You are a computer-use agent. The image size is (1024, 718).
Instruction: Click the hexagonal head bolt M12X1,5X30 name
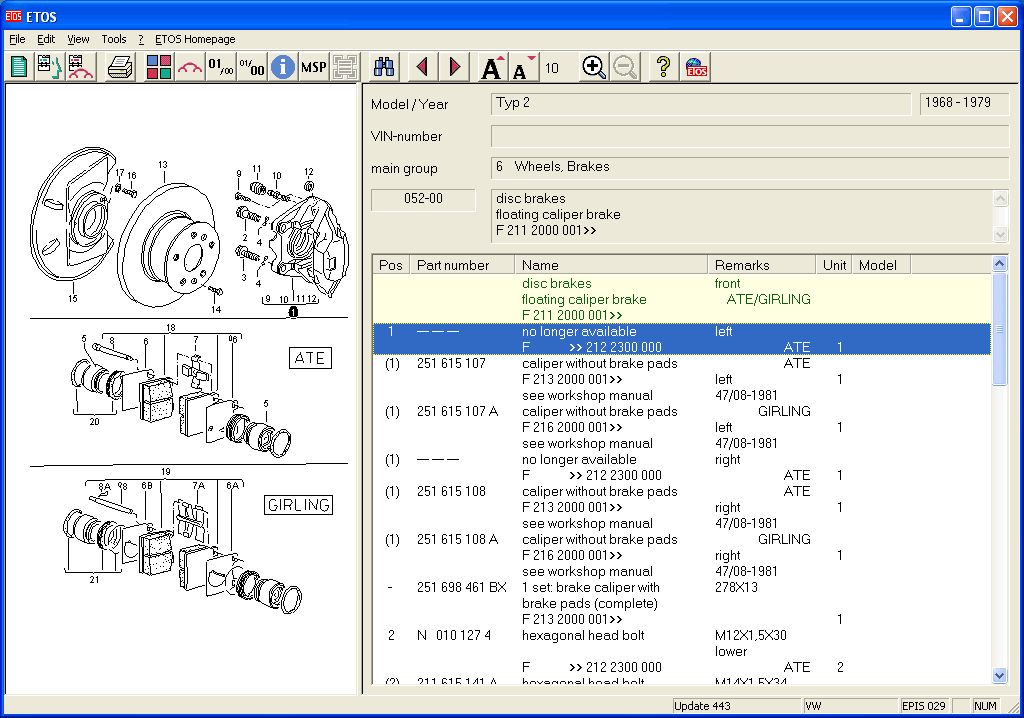(583, 635)
